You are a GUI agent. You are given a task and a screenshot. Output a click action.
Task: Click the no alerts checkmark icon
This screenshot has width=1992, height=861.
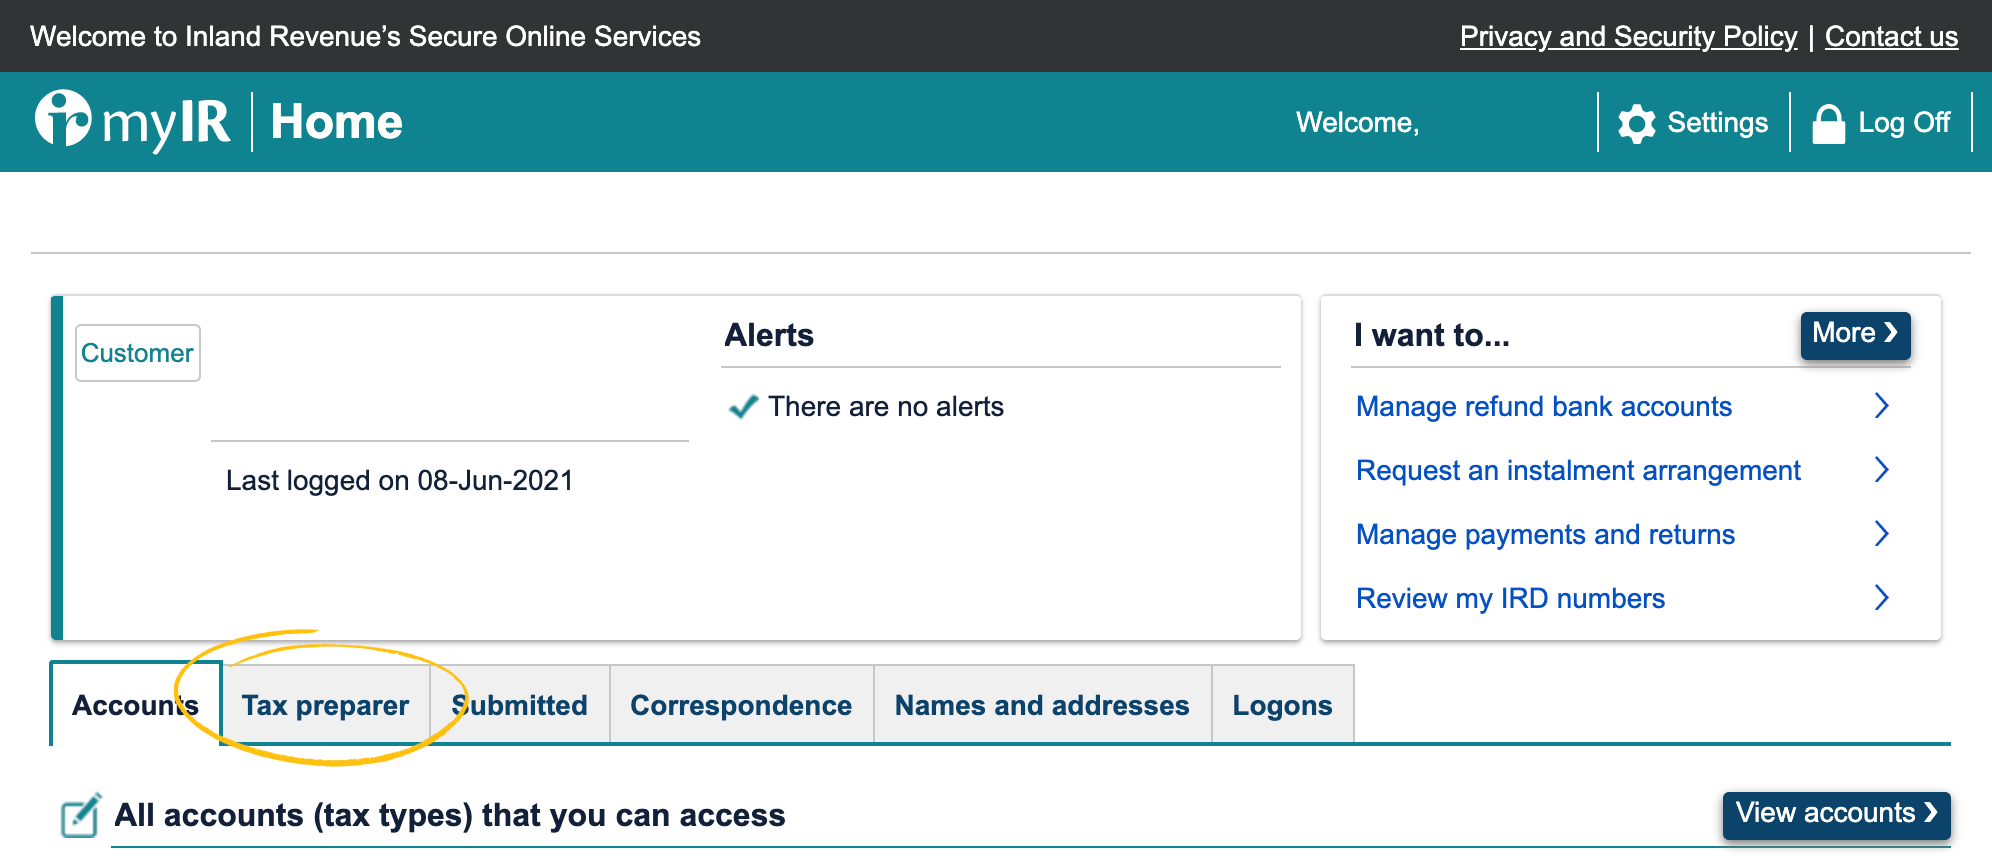click(743, 406)
